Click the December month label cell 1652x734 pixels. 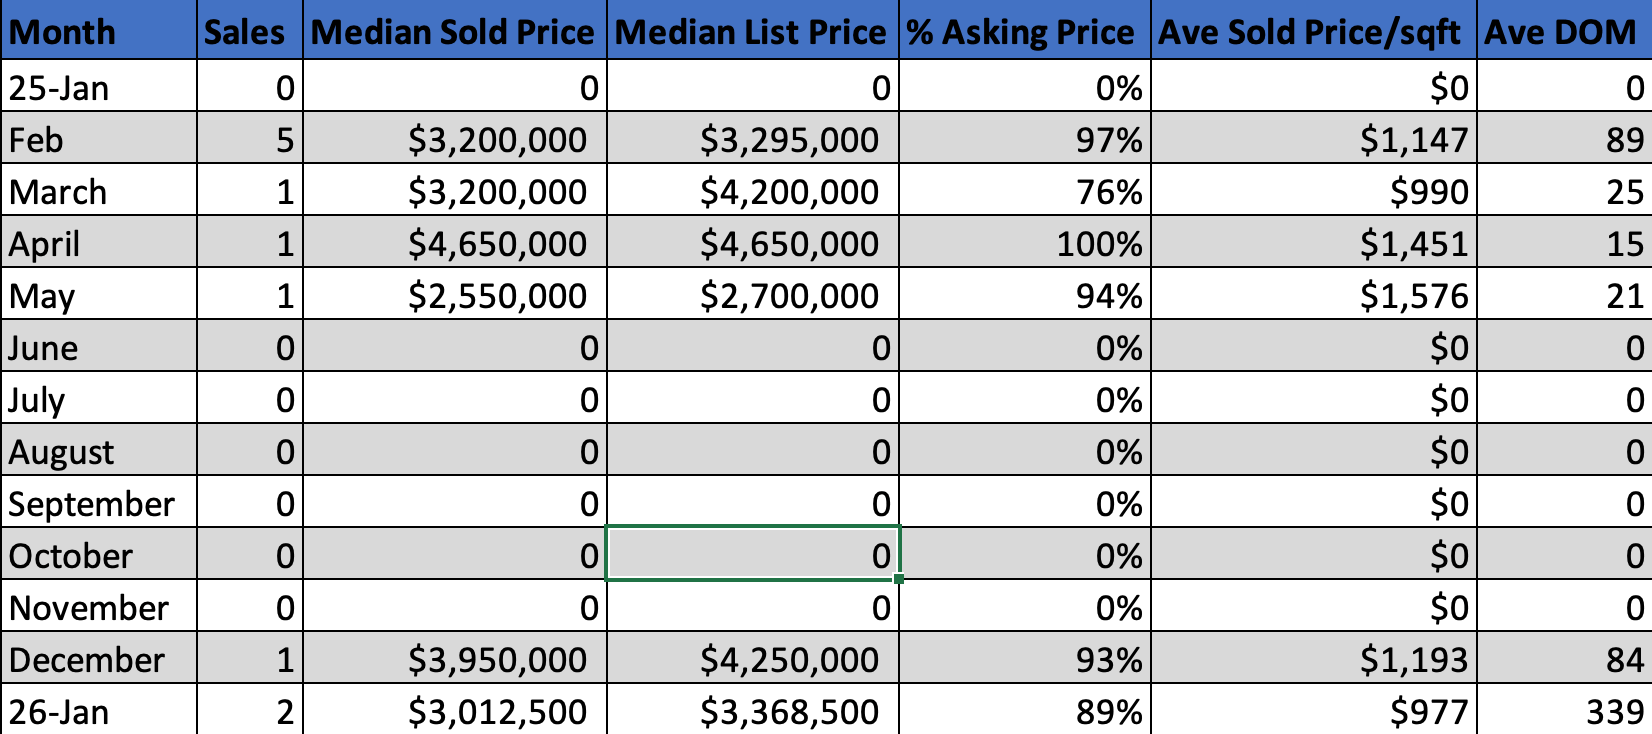[98, 660]
